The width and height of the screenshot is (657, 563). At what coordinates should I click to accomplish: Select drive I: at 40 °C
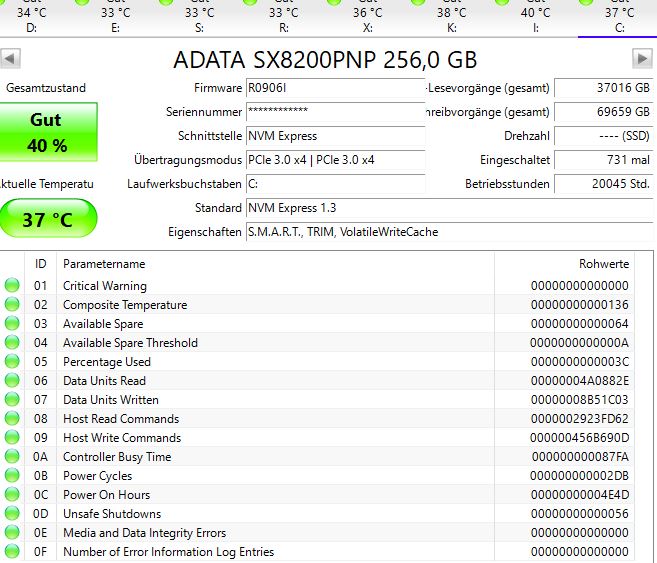tap(535, 17)
